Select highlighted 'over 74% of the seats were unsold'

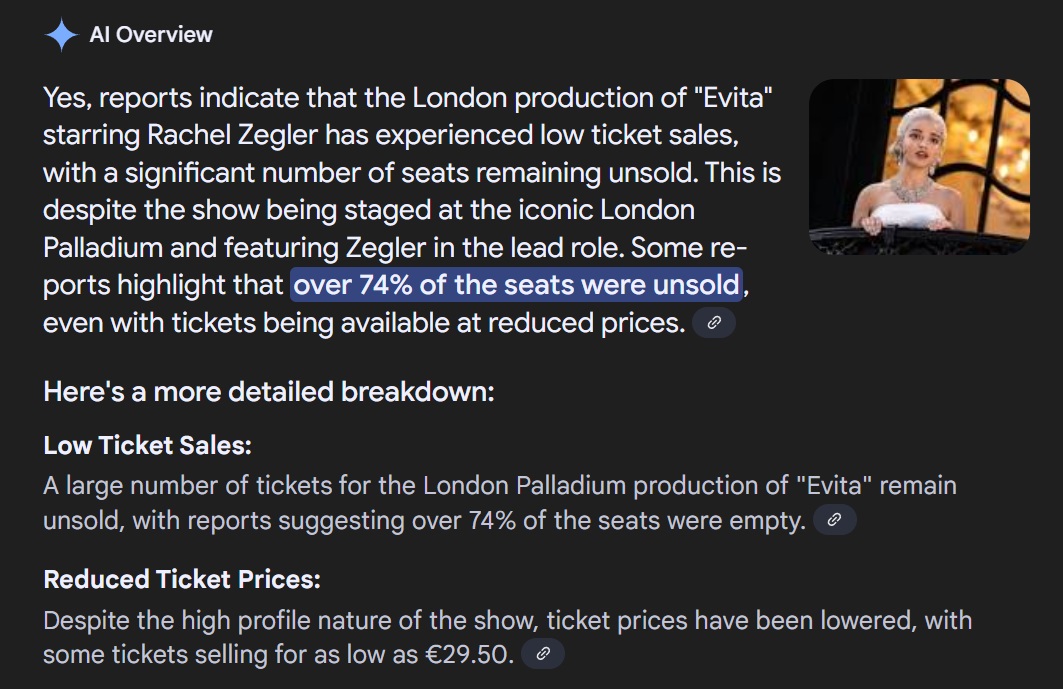point(517,285)
